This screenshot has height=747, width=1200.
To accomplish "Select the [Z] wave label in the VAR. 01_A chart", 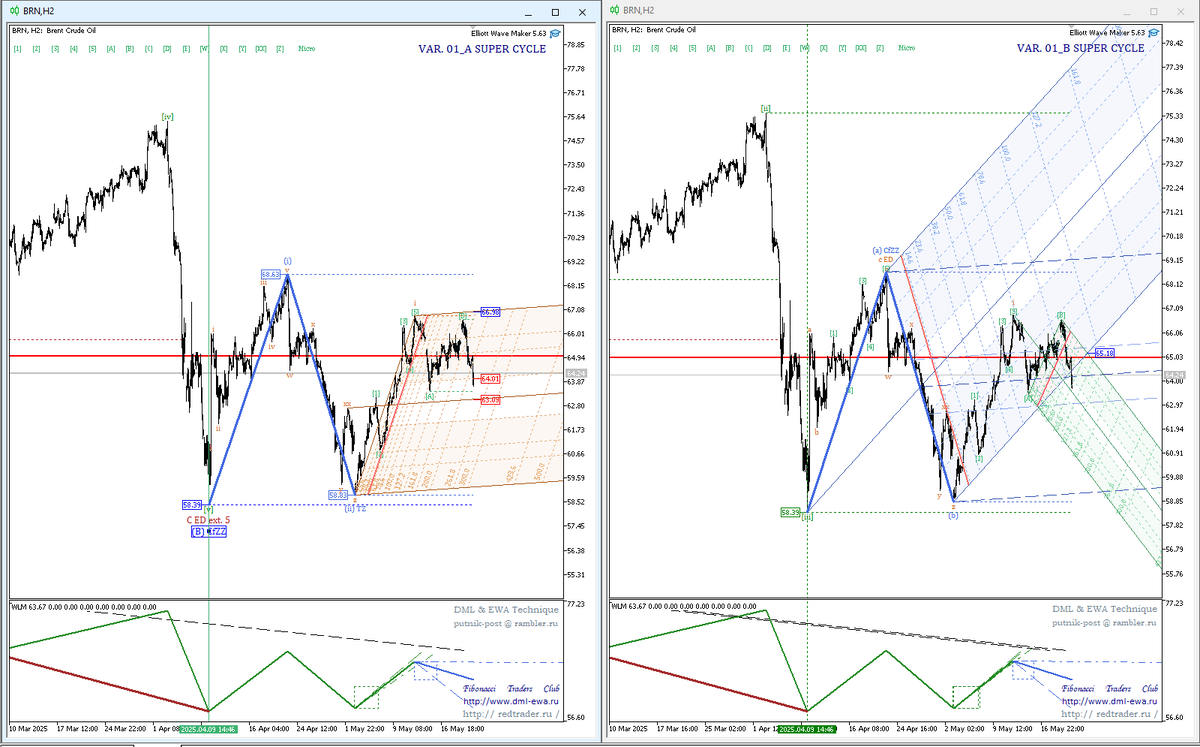I will [x=280, y=48].
